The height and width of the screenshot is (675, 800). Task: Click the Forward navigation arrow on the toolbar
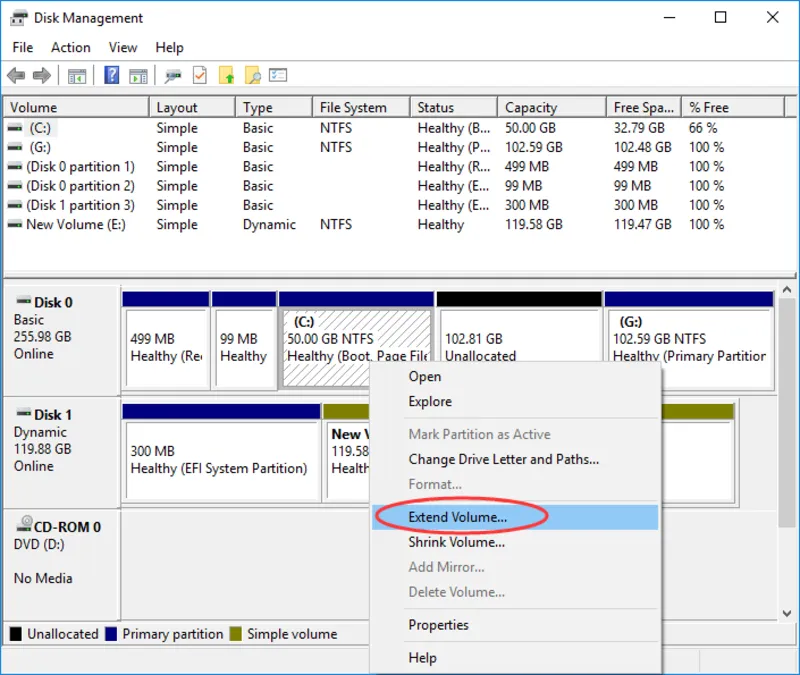40,75
